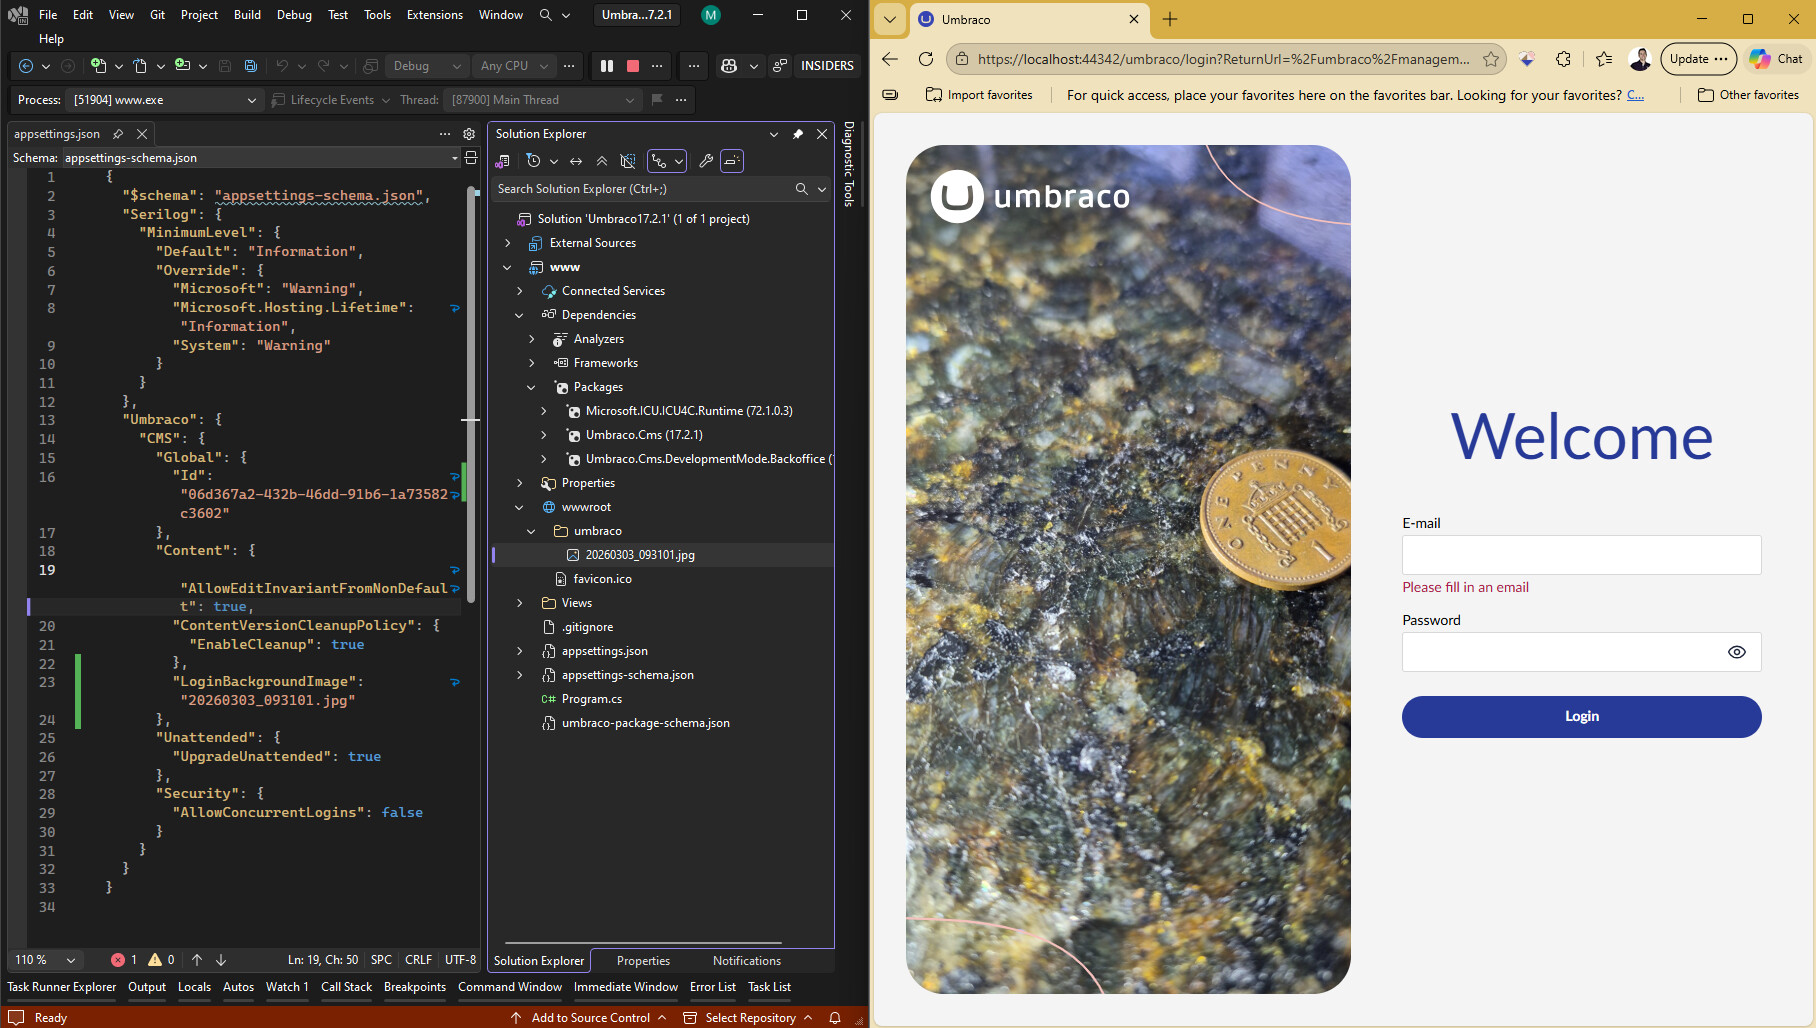This screenshot has height=1028, width=1816.
Task: Click the Save All icon in toolbar
Action: point(251,66)
